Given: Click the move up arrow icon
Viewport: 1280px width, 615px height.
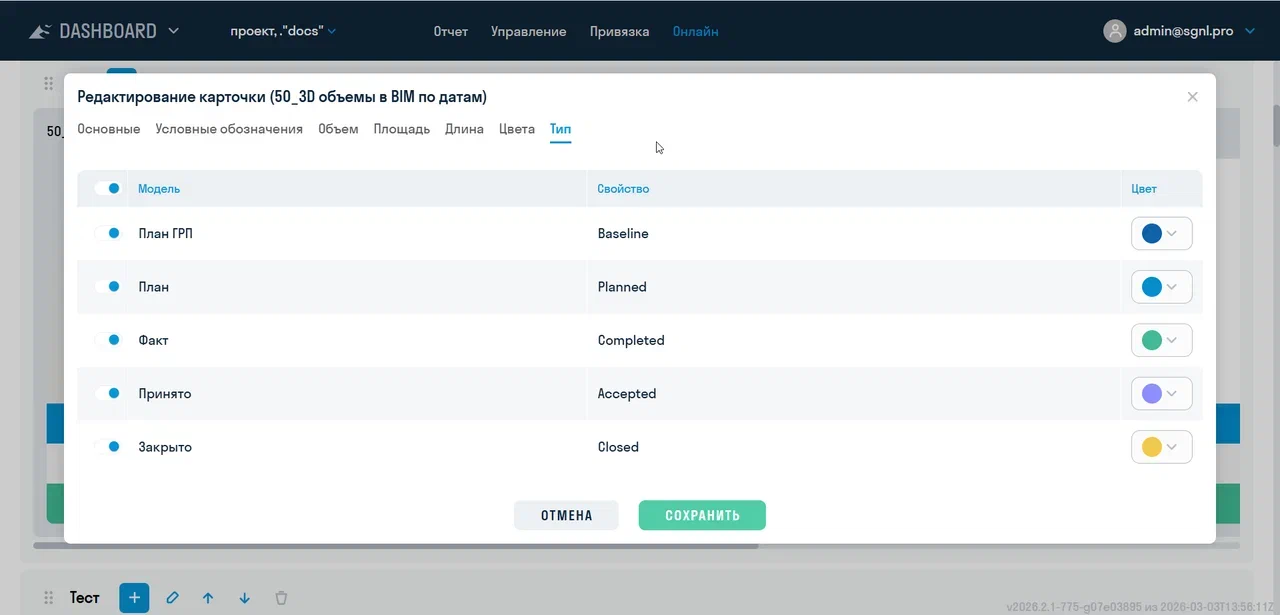Looking at the screenshot, I should click(208, 598).
